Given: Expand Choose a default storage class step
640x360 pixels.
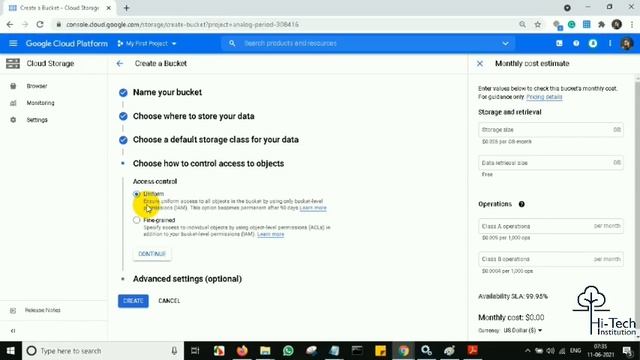Looking at the screenshot, I should [216, 140].
